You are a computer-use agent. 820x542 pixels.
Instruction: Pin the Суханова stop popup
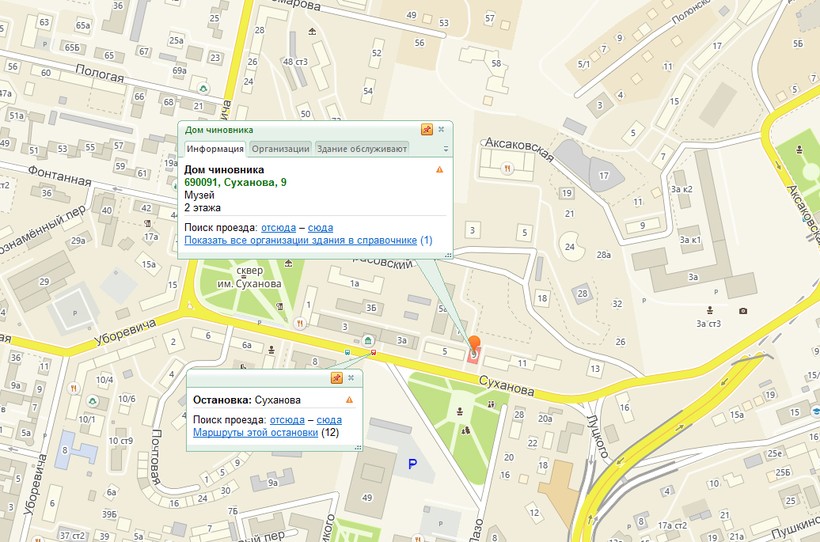(337, 378)
